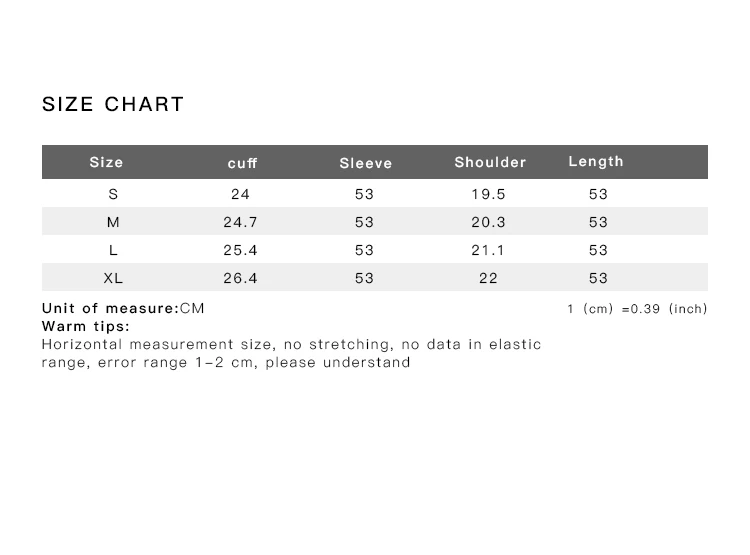Viewport: 750px width, 555px height.
Task: Click the SIZE CHART heading
Action: (113, 104)
